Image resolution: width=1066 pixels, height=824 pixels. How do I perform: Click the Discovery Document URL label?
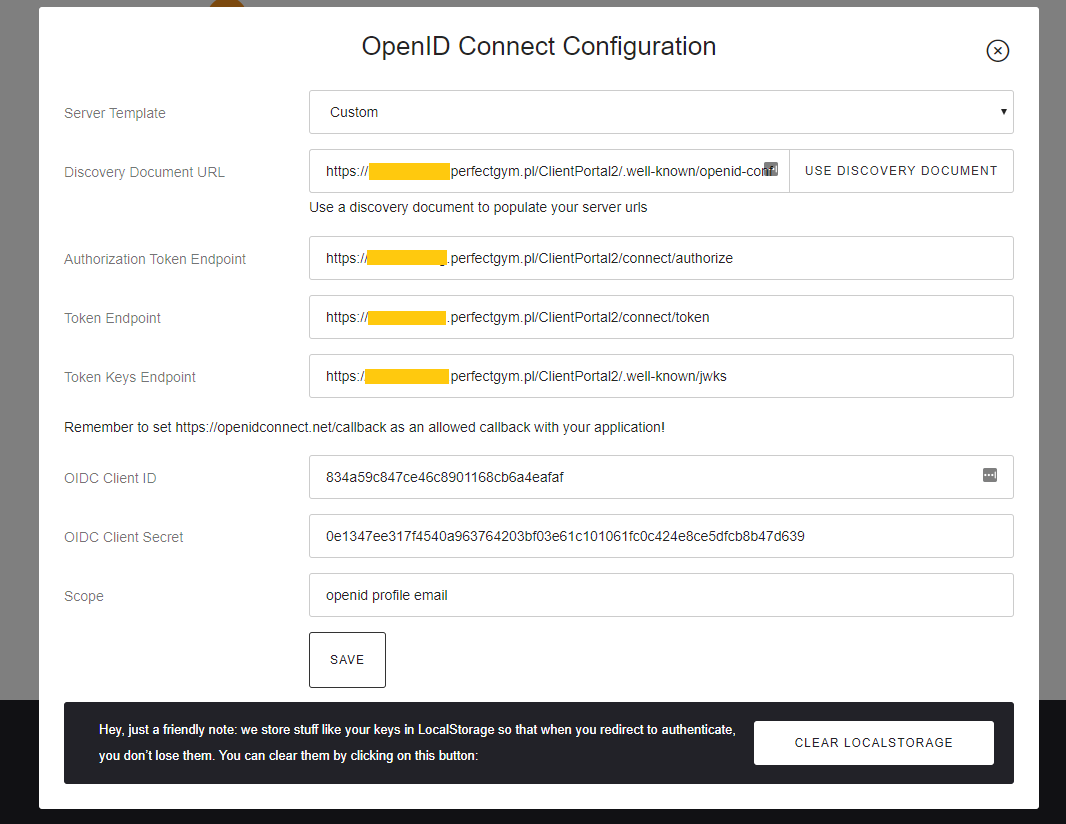pos(144,172)
